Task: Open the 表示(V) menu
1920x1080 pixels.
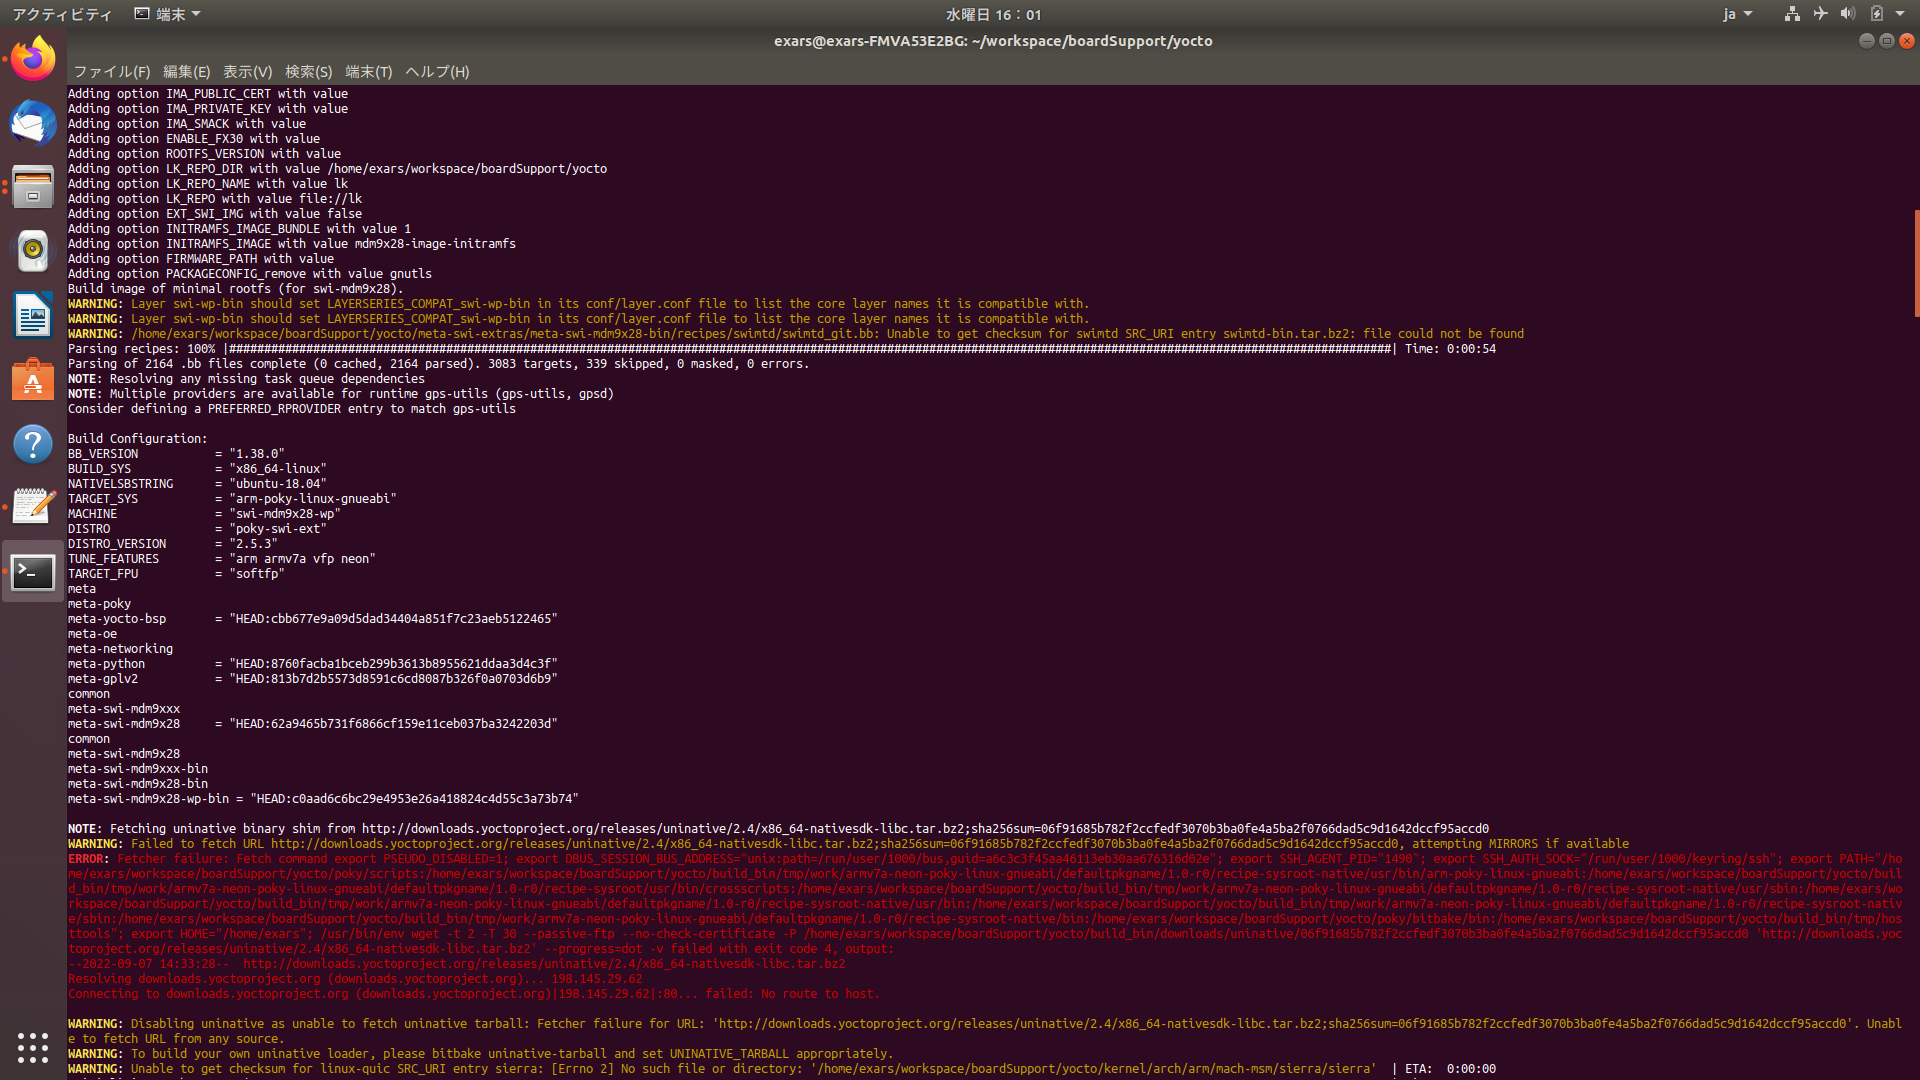Action: click(247, 72)
